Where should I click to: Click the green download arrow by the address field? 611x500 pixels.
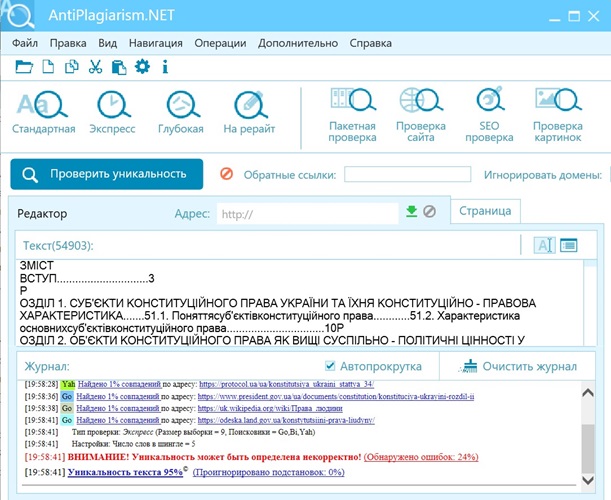pos(410,212)
